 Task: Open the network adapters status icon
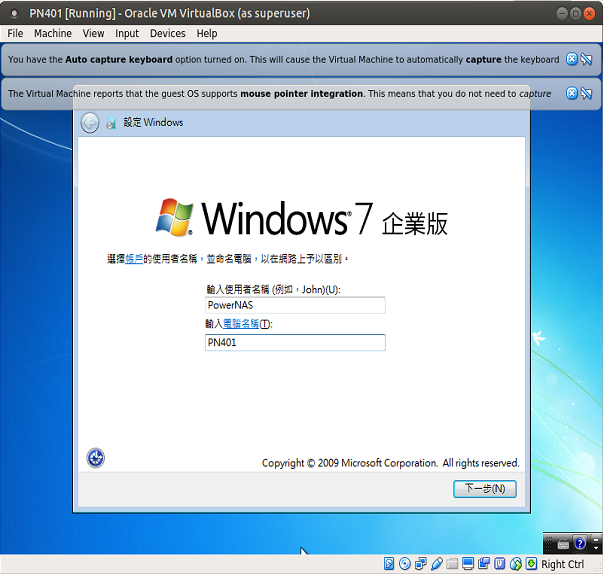click(x=421, y=564)
